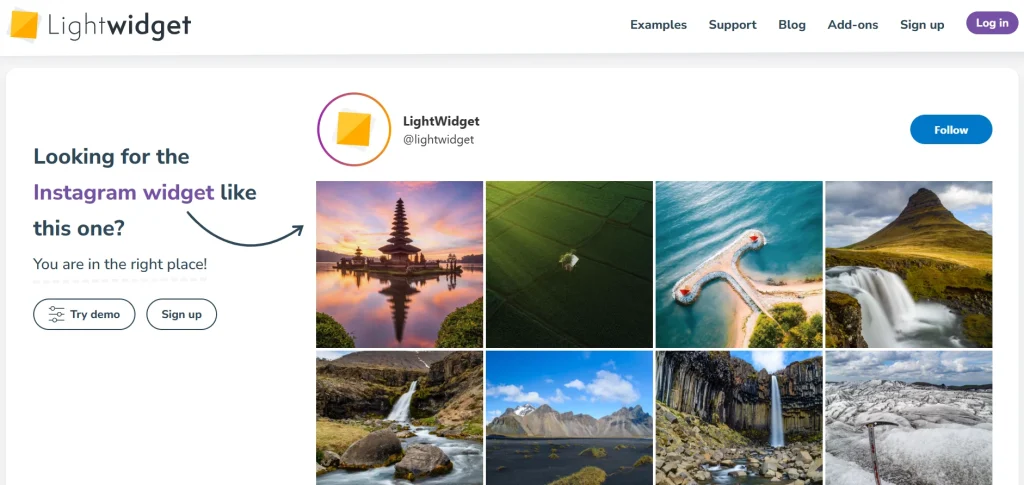Click the sliders icon on Try demo

pos(57,314)
